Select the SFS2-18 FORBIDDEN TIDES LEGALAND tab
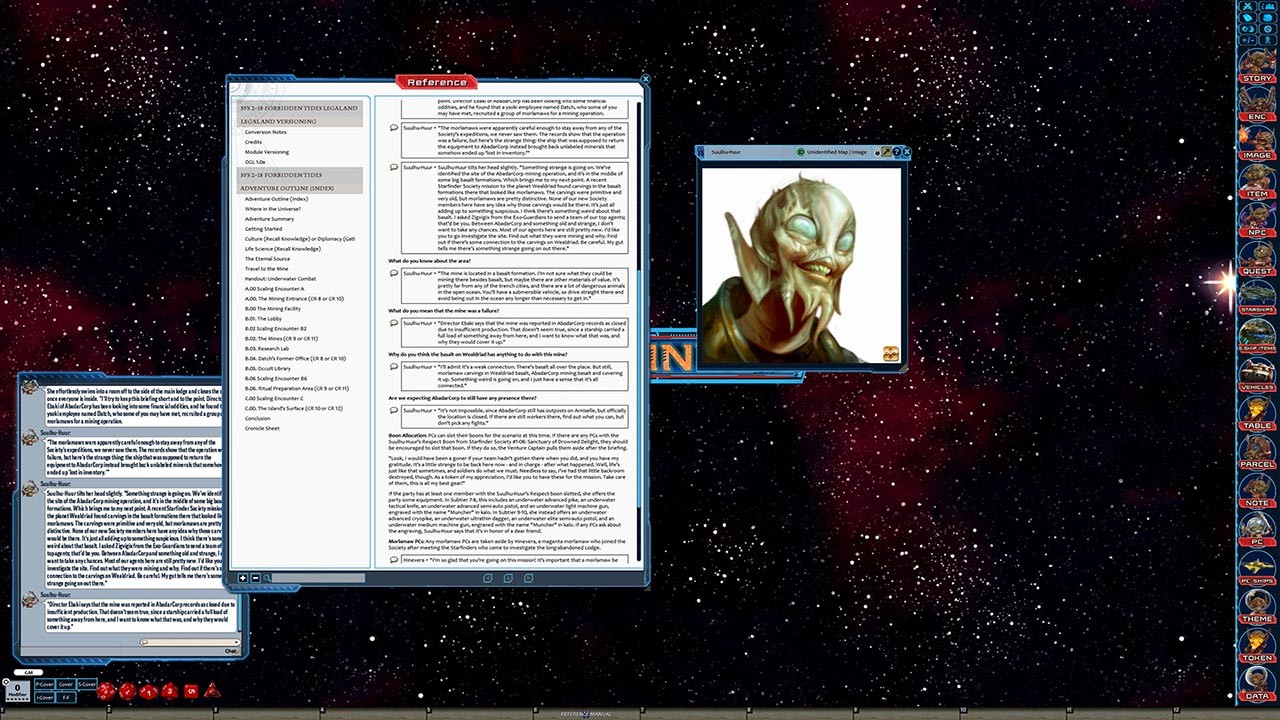The image size is (1280, 720). coord(297,110)
